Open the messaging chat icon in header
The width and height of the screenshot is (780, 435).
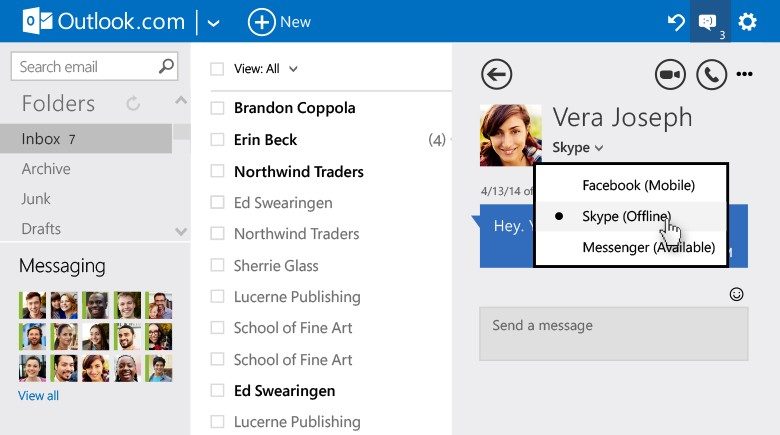point(709,22)
